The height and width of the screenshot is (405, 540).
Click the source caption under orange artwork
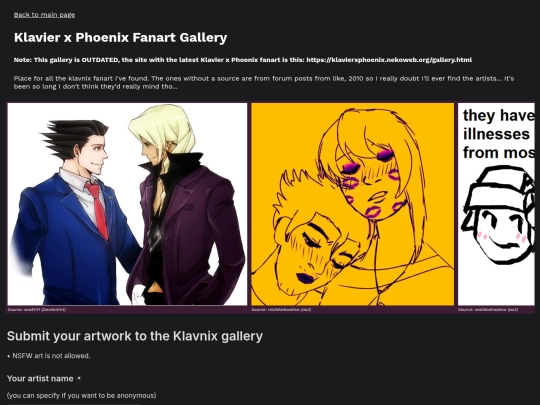281,310
